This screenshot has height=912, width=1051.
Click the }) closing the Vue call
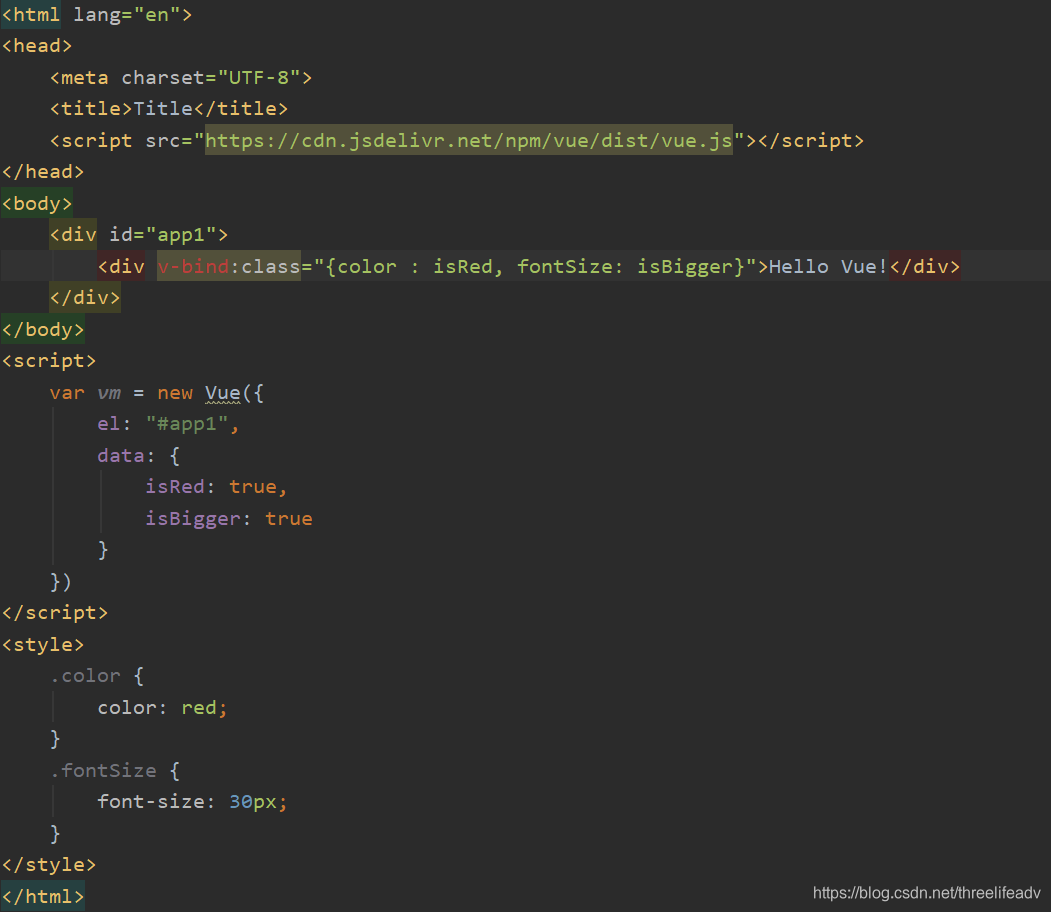61,582
